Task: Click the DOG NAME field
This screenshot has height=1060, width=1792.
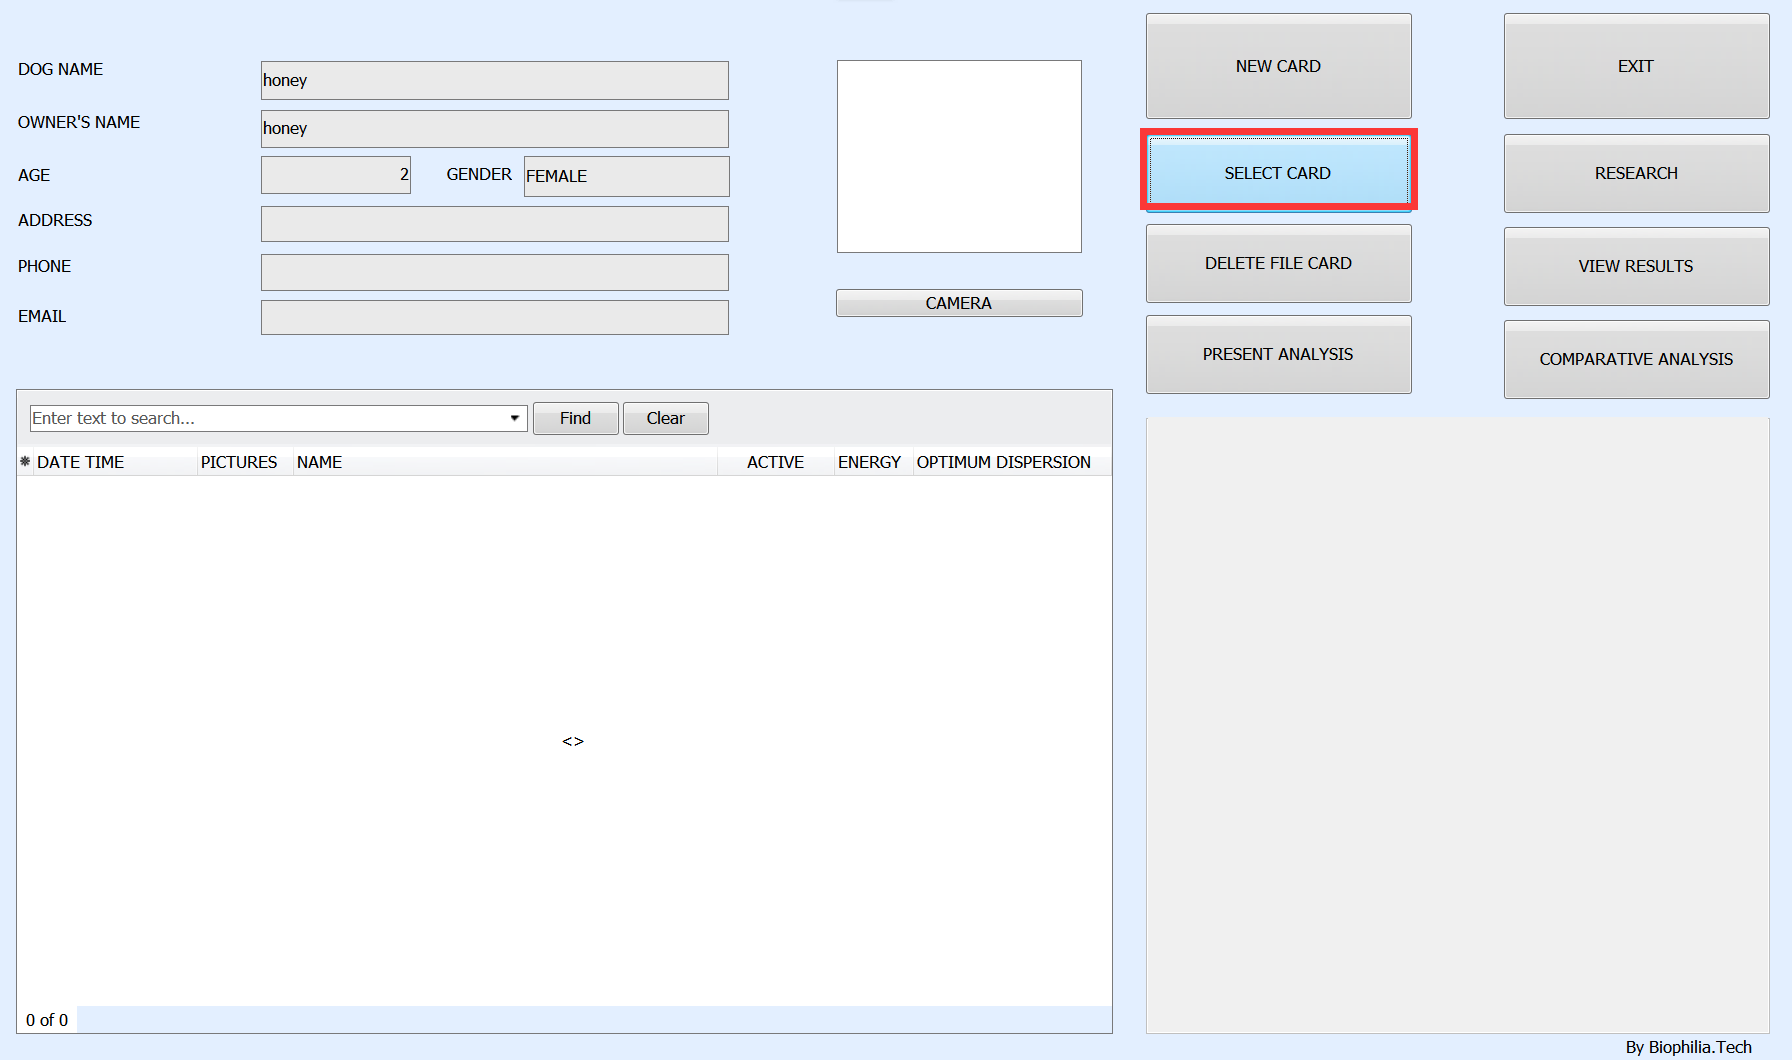Action: click(x=494, y=80)
